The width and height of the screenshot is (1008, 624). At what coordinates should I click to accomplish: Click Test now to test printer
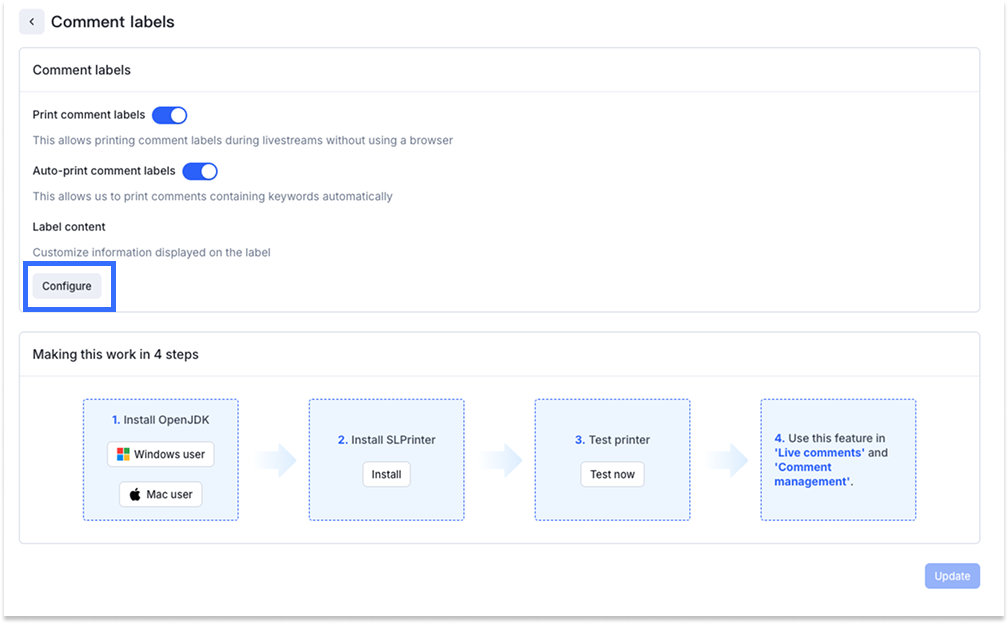coord(612,474)
